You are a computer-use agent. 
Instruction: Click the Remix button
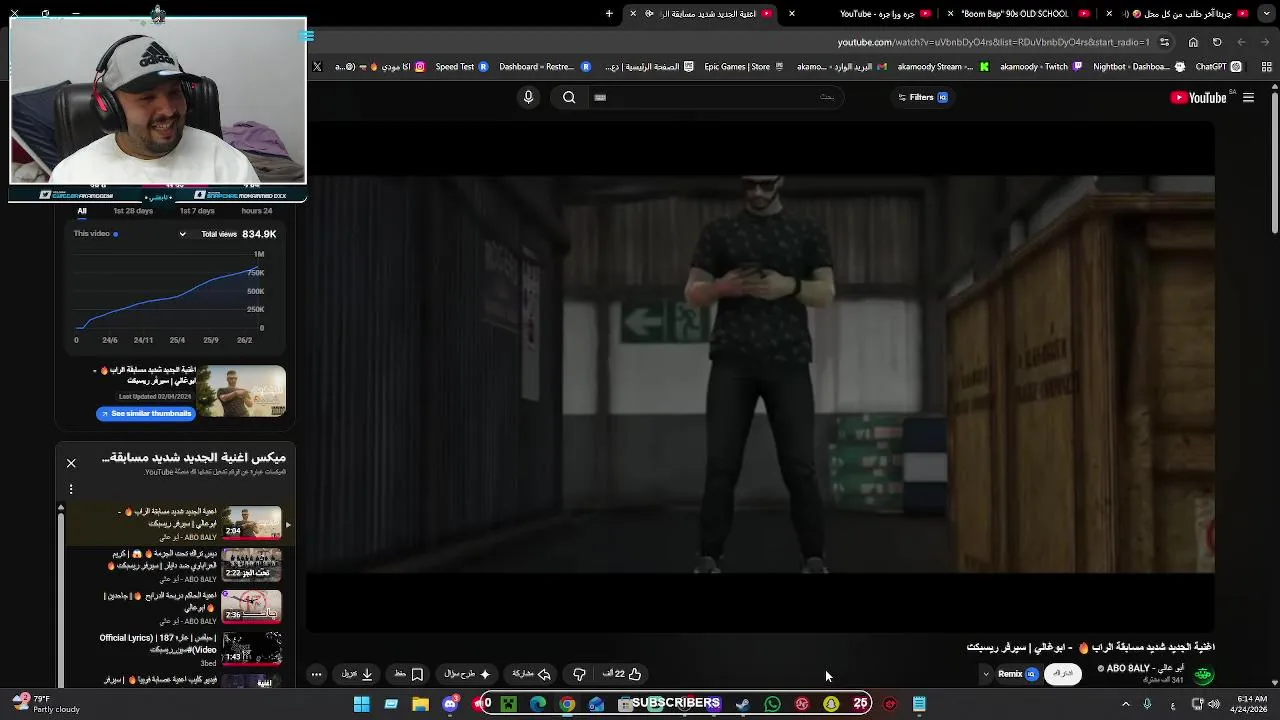coord(1017,674)
